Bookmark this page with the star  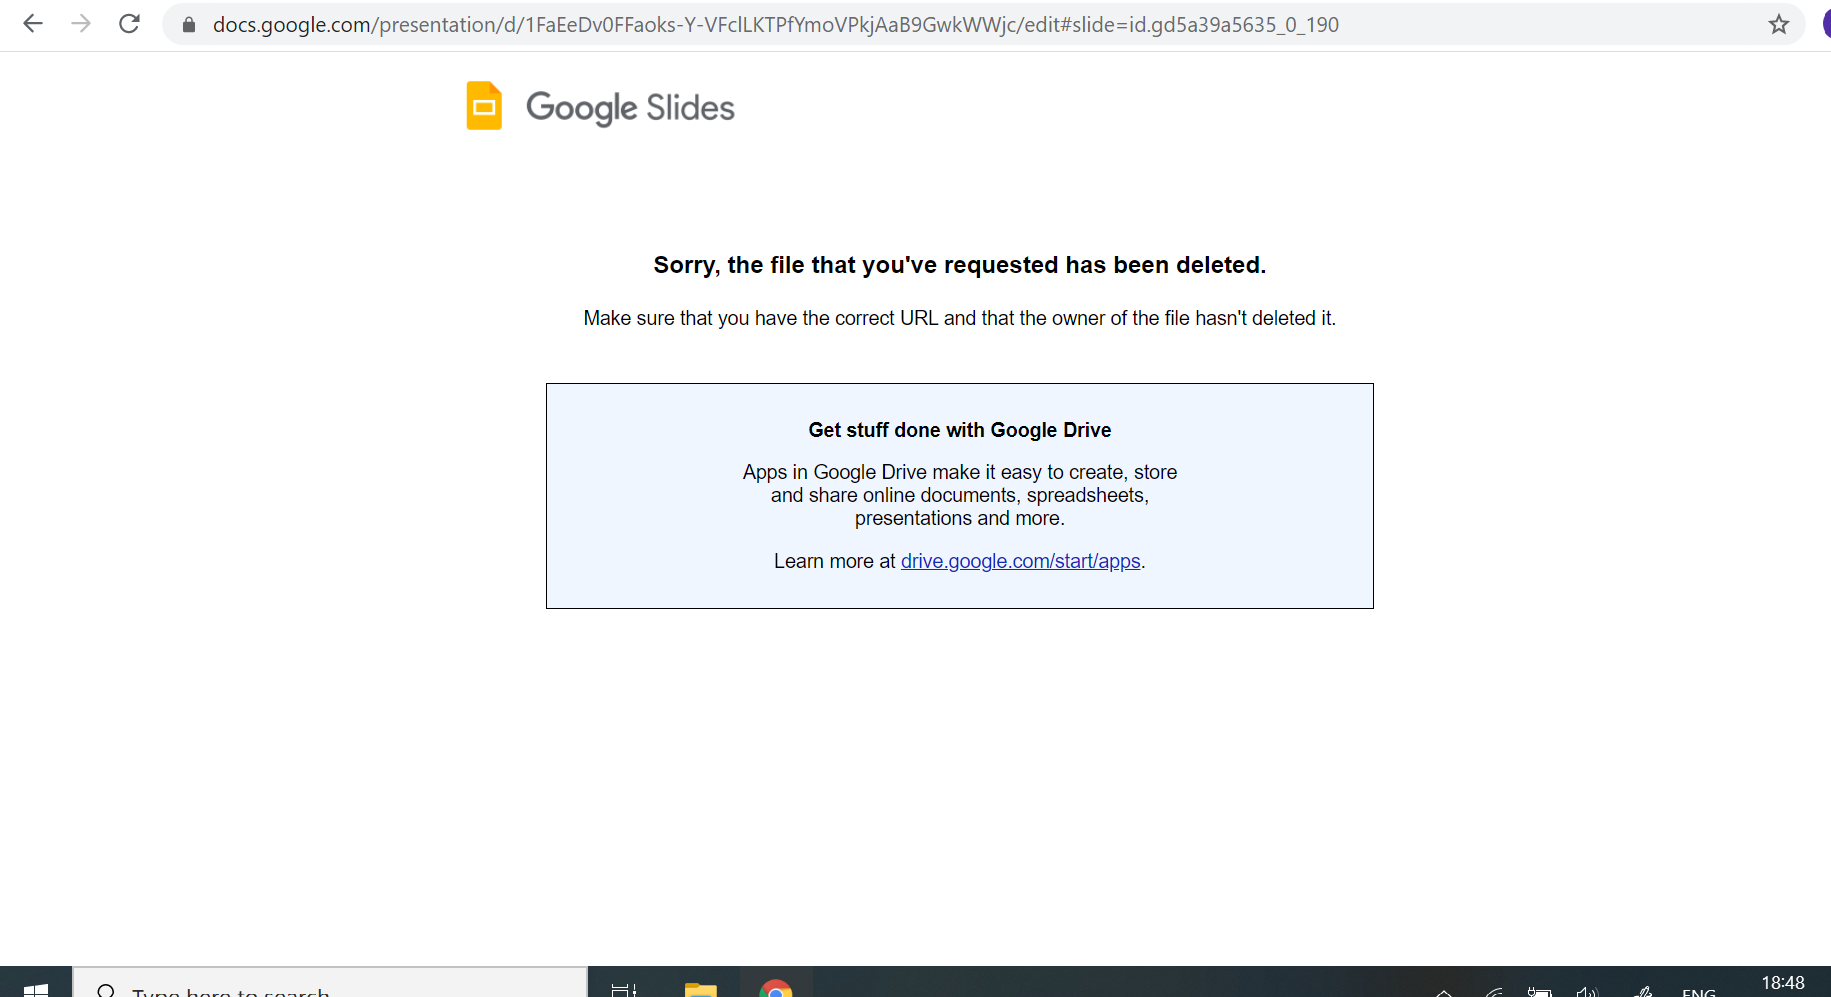(1778, 25)
